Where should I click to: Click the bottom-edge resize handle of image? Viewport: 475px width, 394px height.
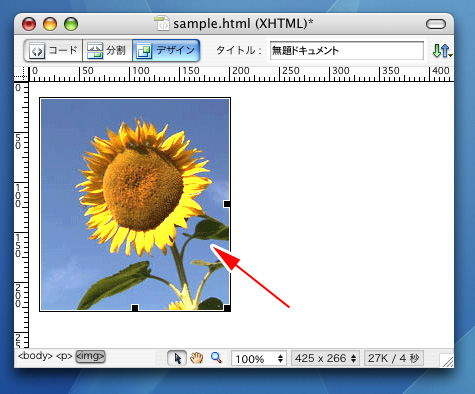click(x=135, y=308)
